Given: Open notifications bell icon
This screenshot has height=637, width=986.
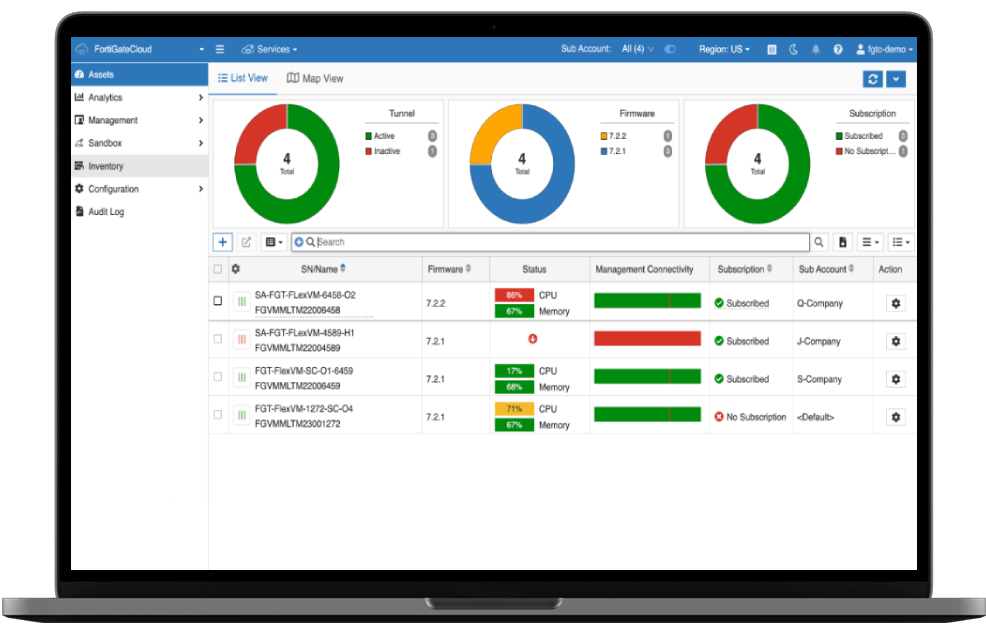Looking at the screenshot, I should click(816, 49).
